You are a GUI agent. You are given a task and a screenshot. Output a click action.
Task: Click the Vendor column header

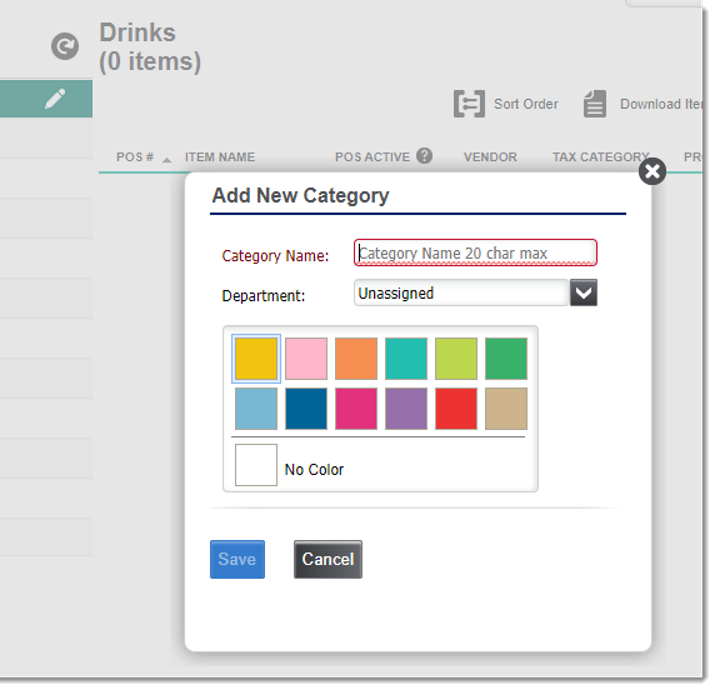pyautogui.click(x=490, y=157)
